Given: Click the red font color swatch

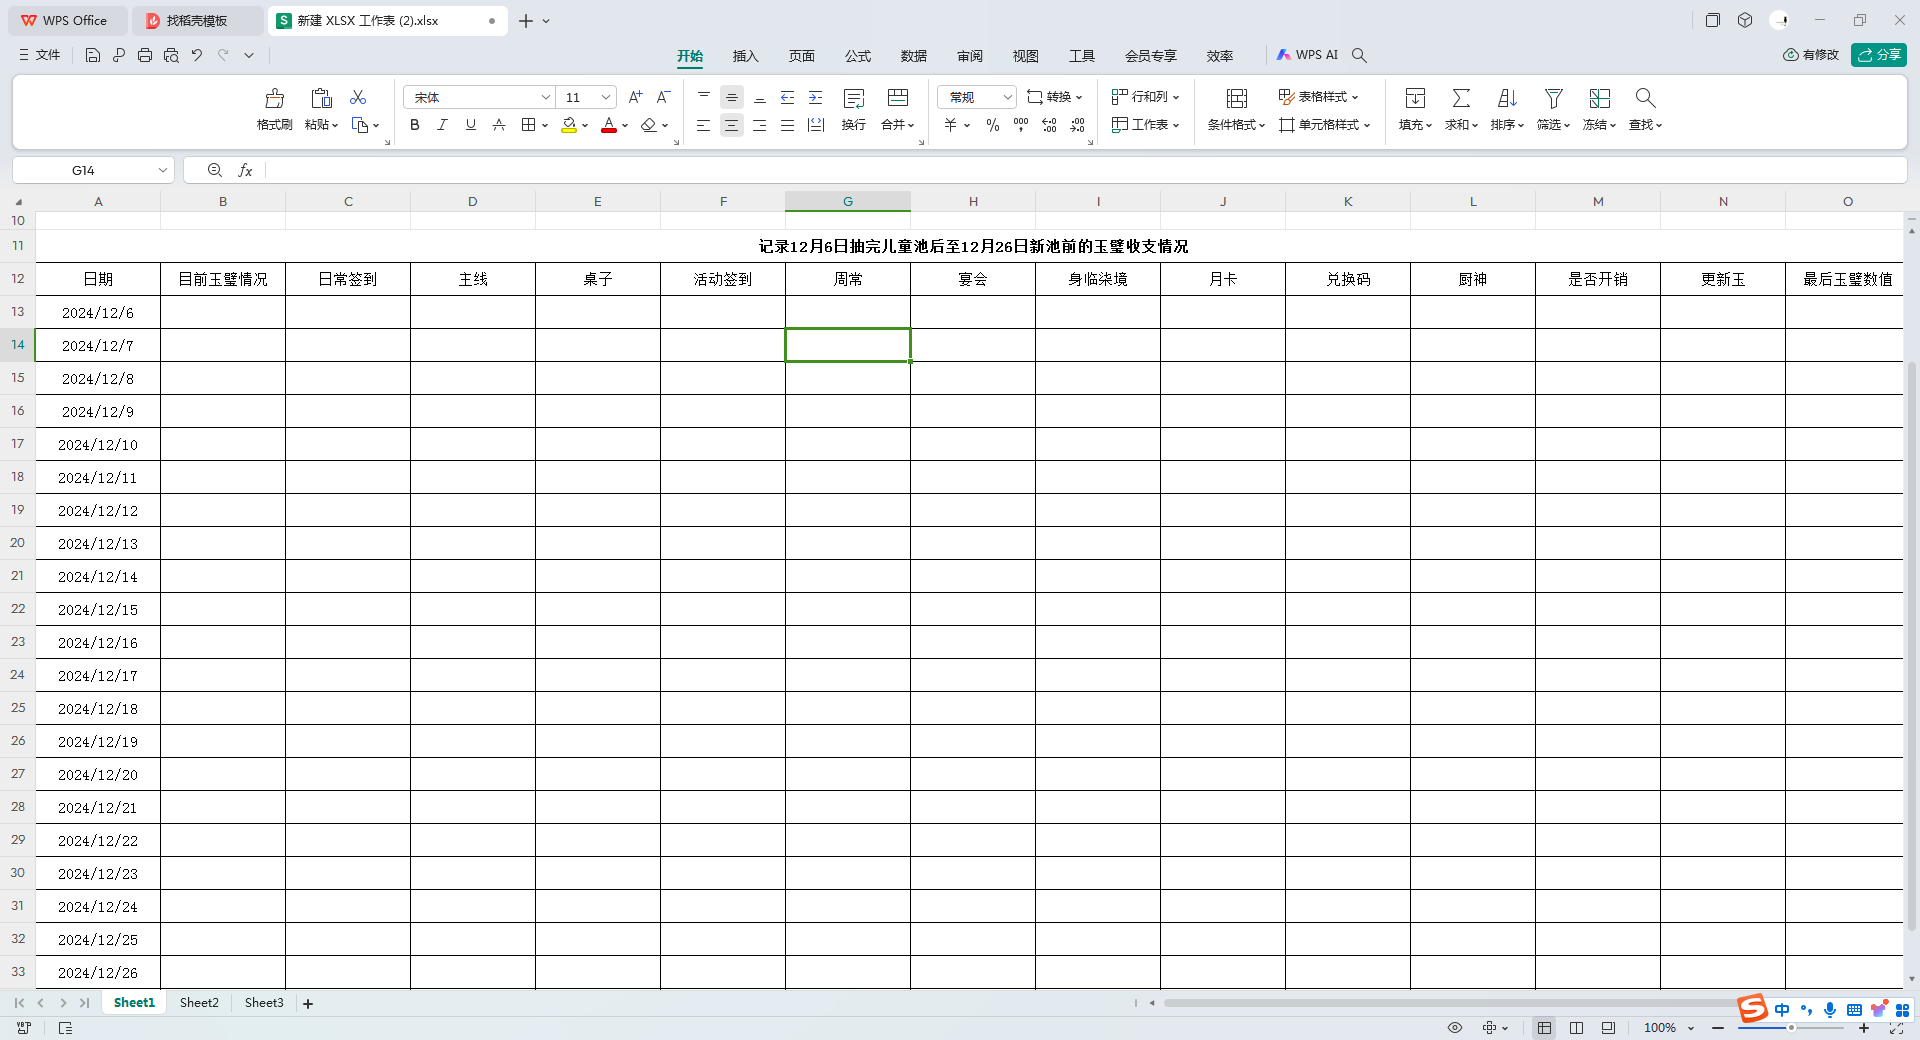Looking at the screenshot, I should coord(608,126).
